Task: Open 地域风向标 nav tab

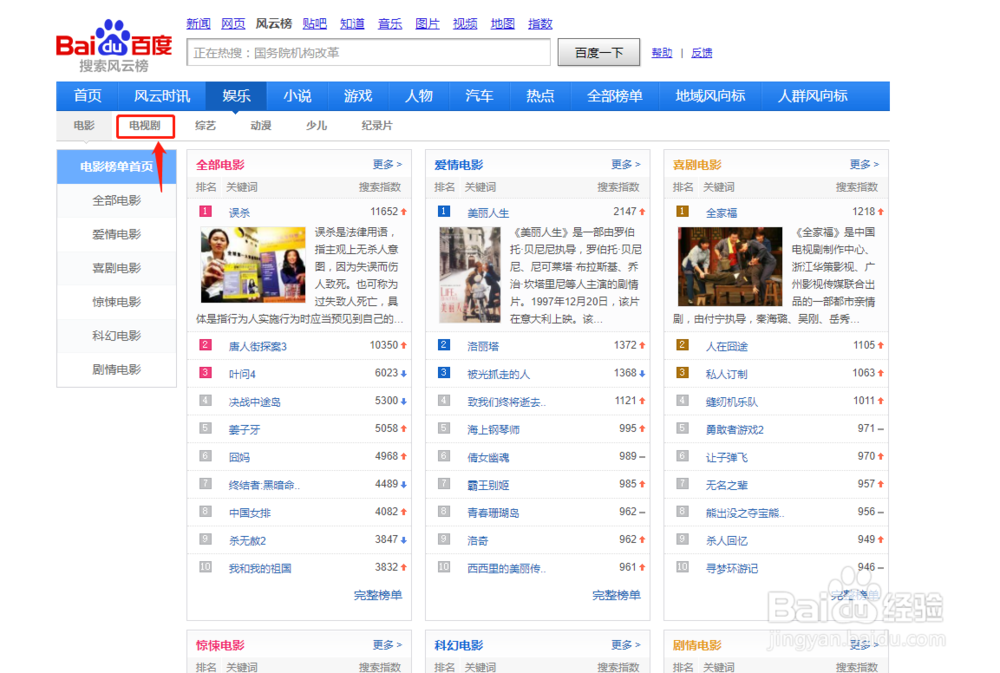Action: click(710, 96)
